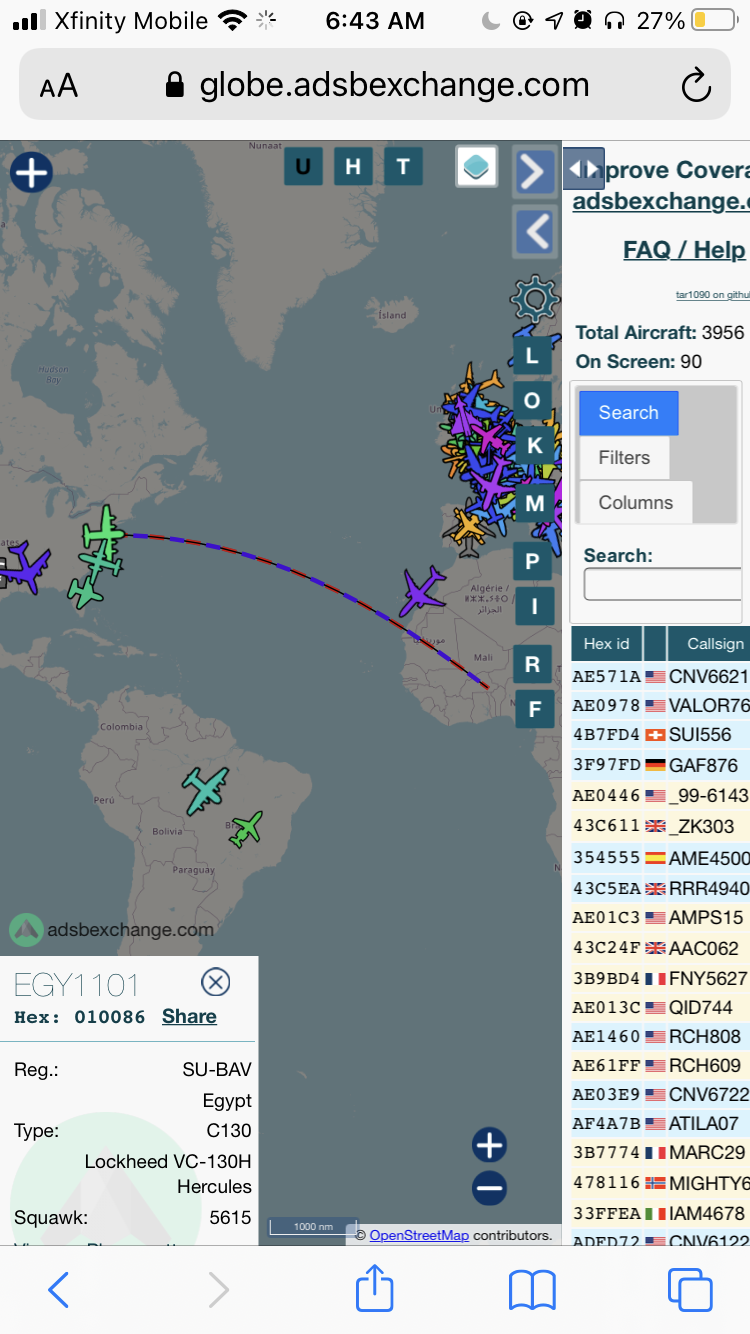This screenshot has width=750, height=1334.
Task: Select row AF4A7B ATILA07
Action: point(660,1123)
